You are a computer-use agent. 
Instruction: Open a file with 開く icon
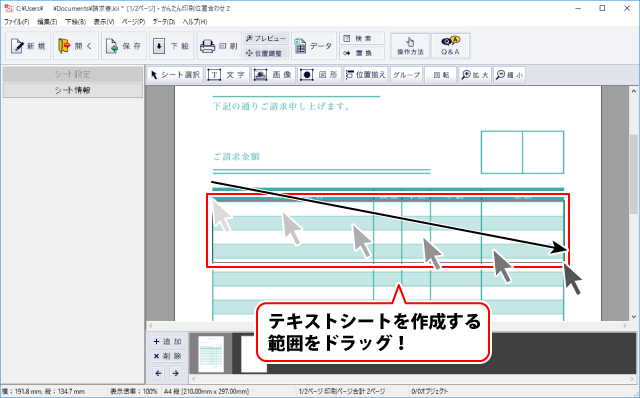click(76, 46)
